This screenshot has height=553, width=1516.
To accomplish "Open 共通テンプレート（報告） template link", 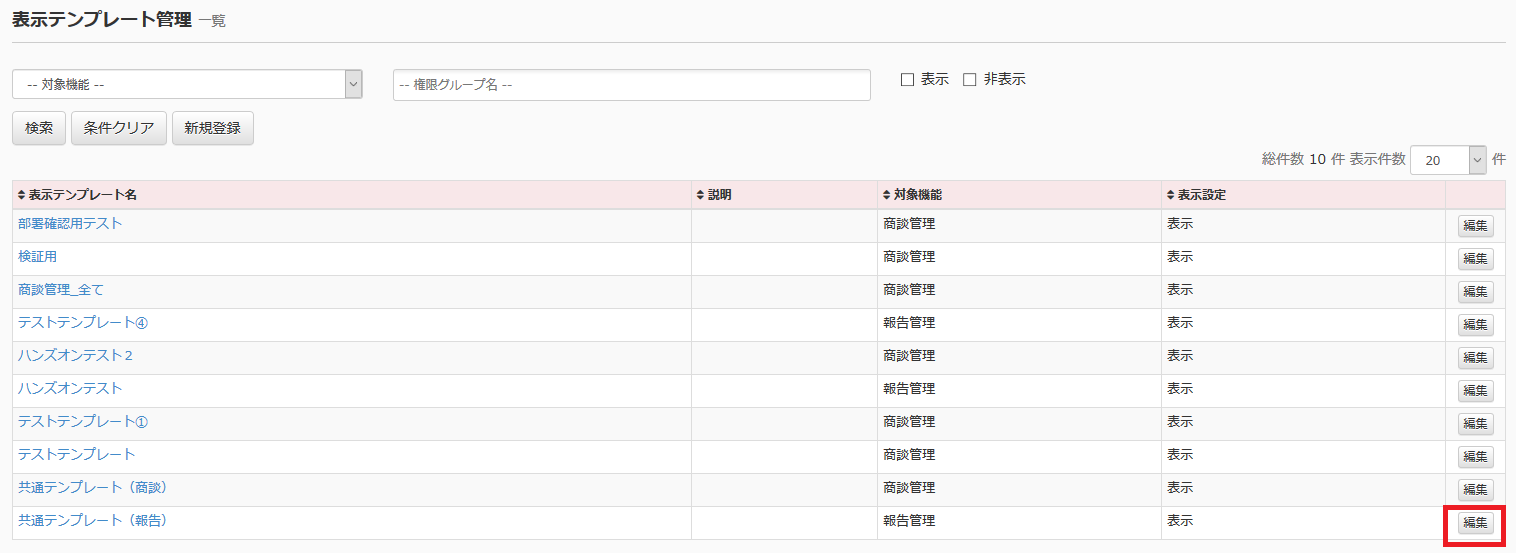I will pyautogui.click(x=92, y=520).
